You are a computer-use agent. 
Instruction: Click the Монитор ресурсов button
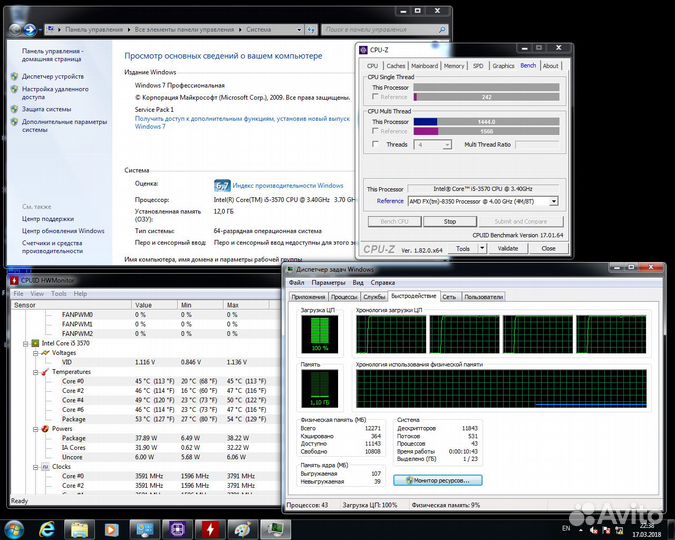point(438,480)
